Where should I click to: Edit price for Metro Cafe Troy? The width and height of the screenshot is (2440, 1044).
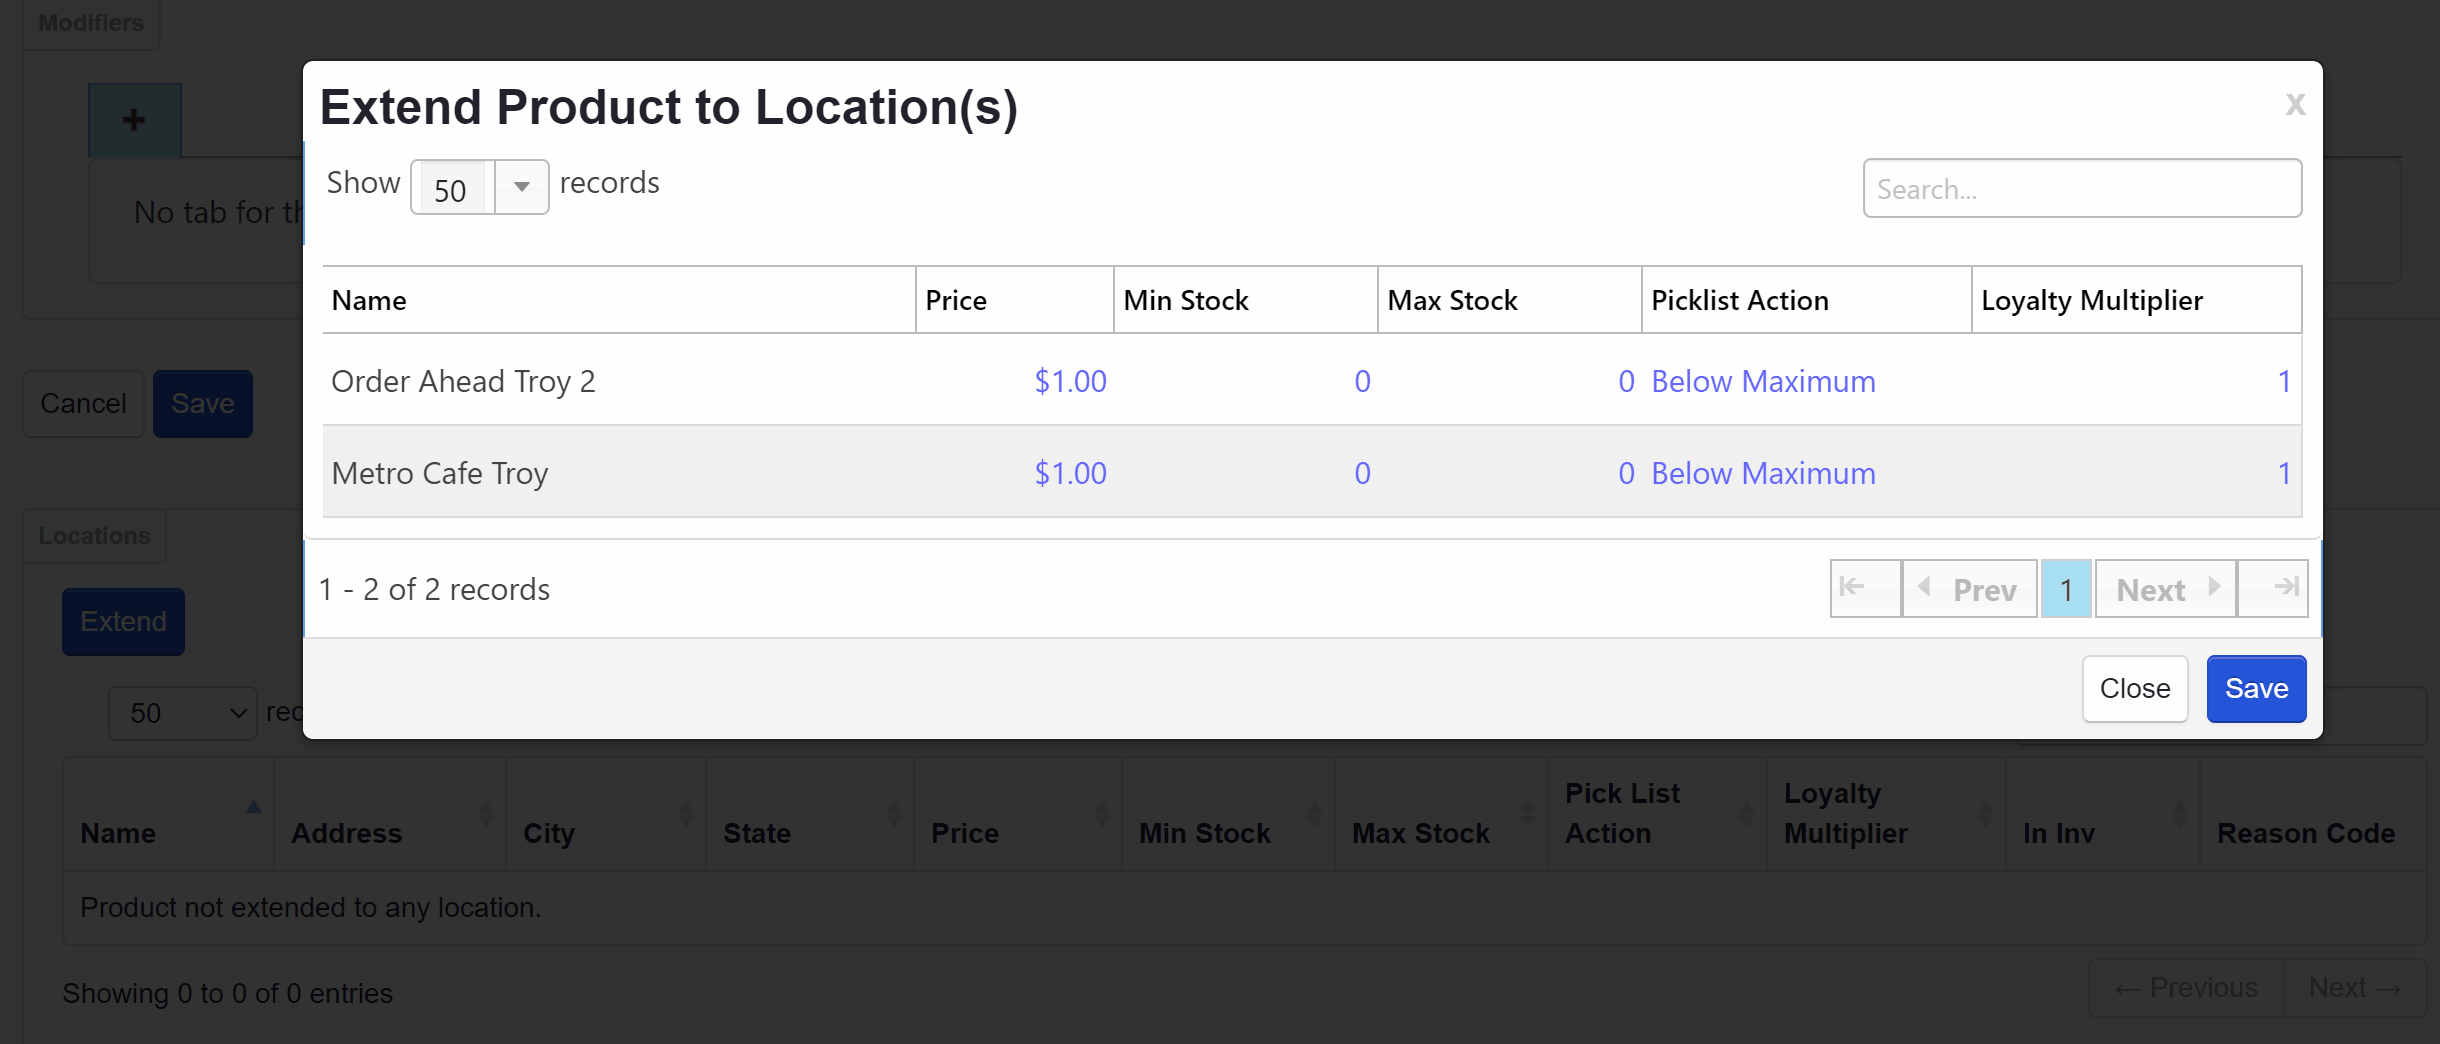pos(1069,474)
